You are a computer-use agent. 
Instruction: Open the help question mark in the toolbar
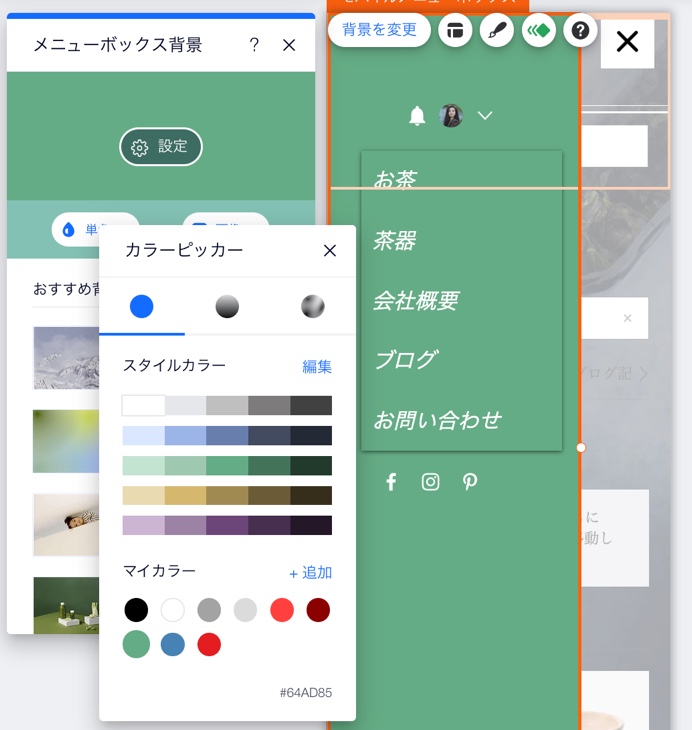(x=580, y=31)
